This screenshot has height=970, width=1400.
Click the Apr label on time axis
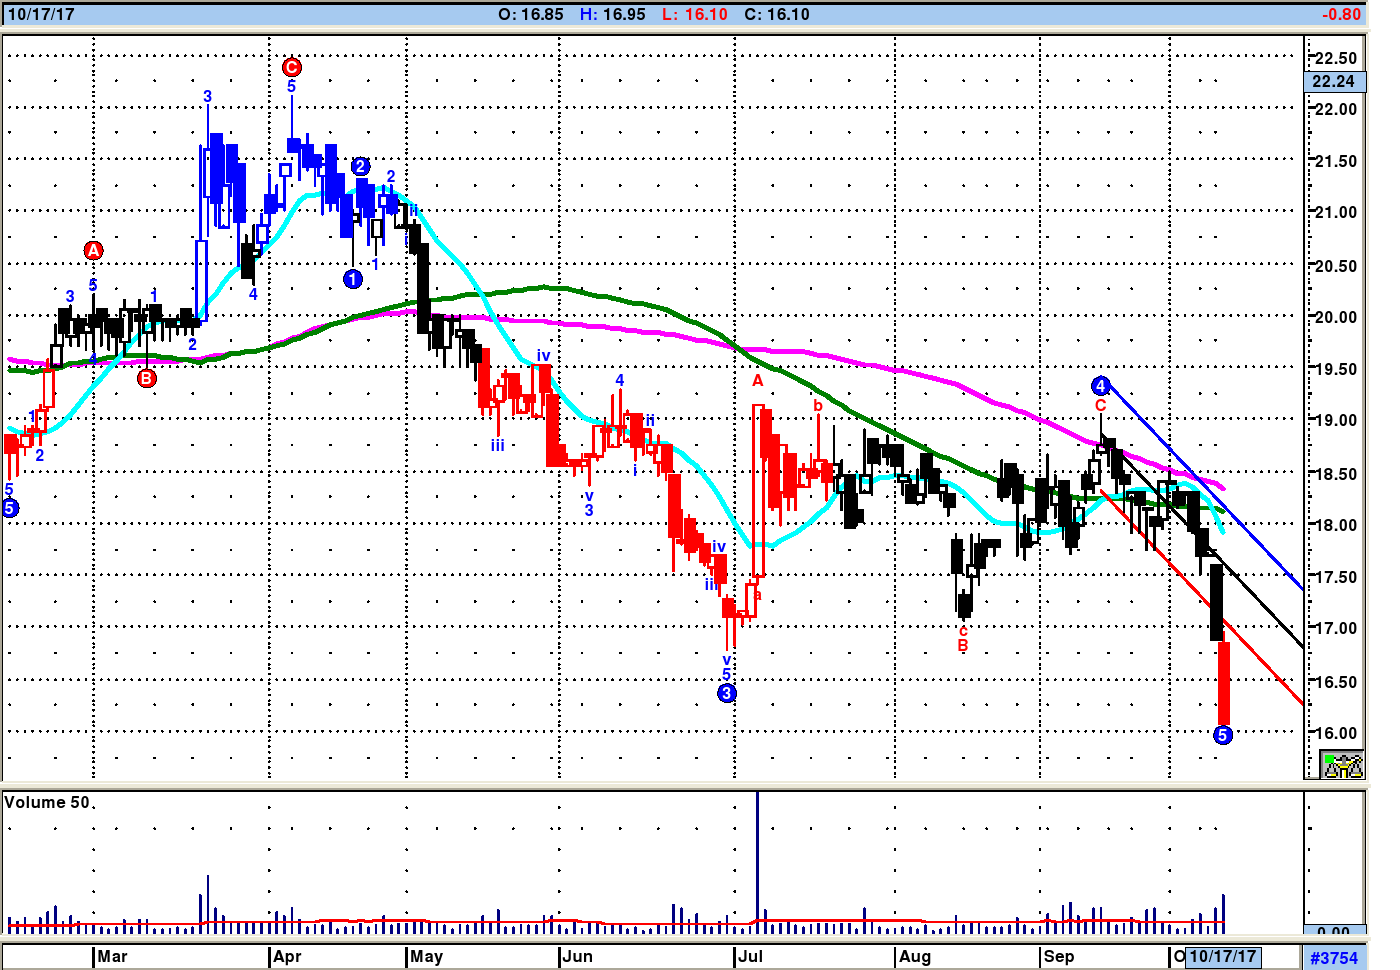pos(287,956)
